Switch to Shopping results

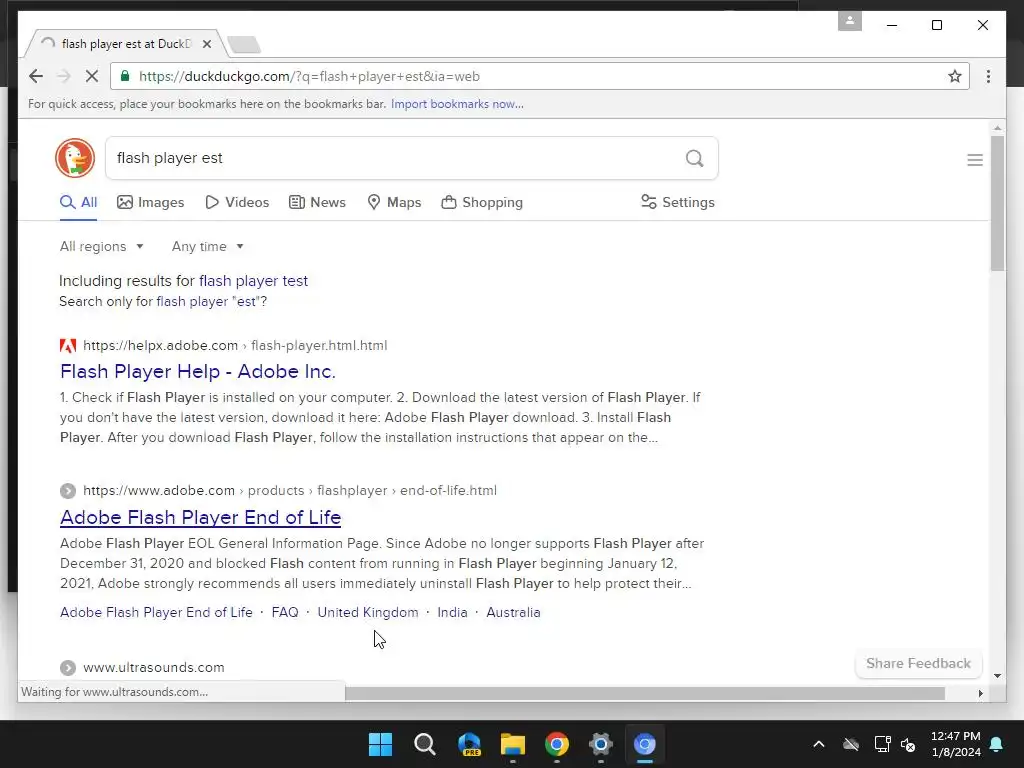coord(482,202)
